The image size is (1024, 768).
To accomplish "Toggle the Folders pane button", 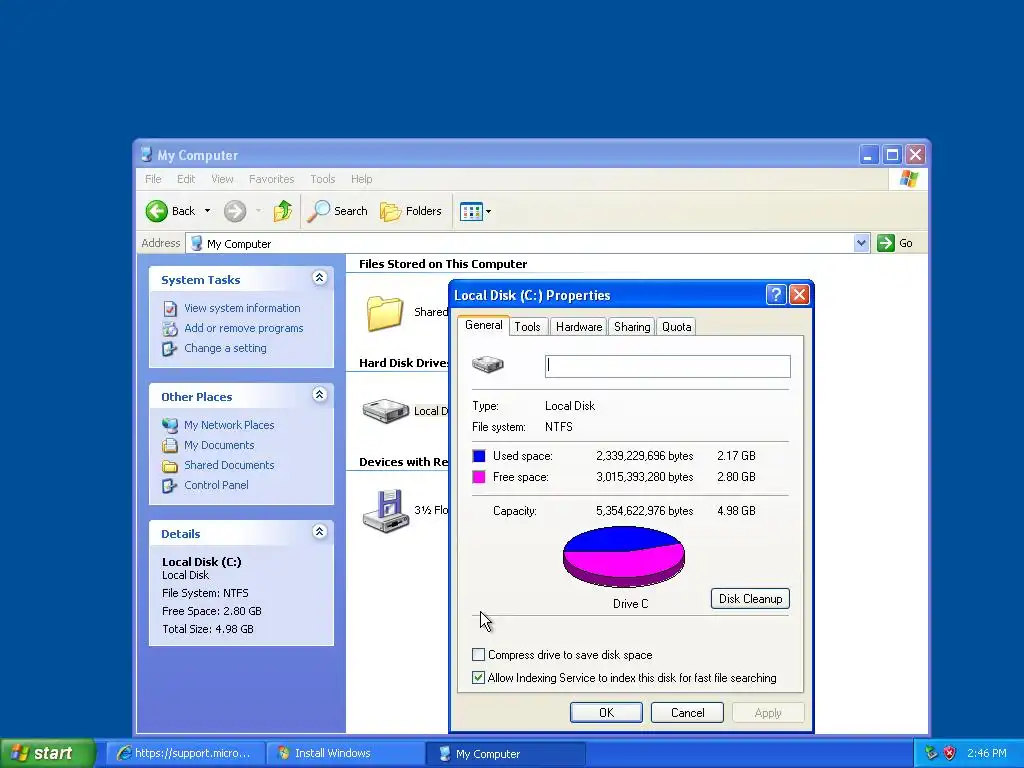I will (411, 211).
